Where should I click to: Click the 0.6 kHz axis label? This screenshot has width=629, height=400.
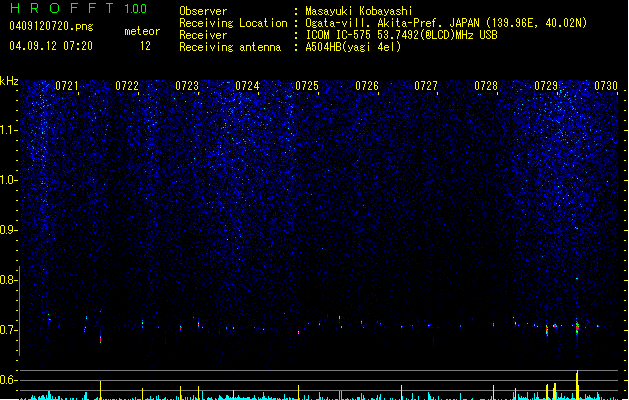(9, 380)
